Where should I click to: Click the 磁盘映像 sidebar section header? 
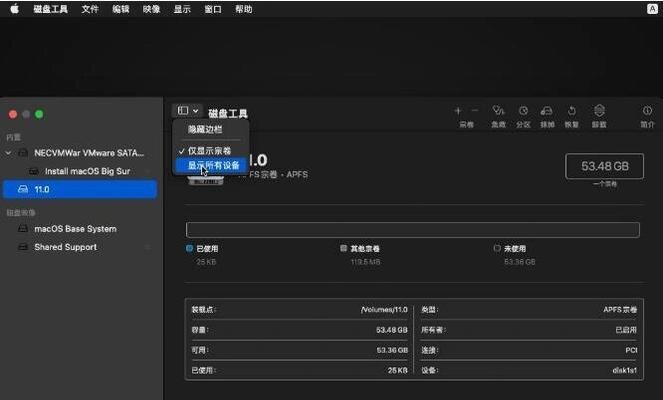21,213
